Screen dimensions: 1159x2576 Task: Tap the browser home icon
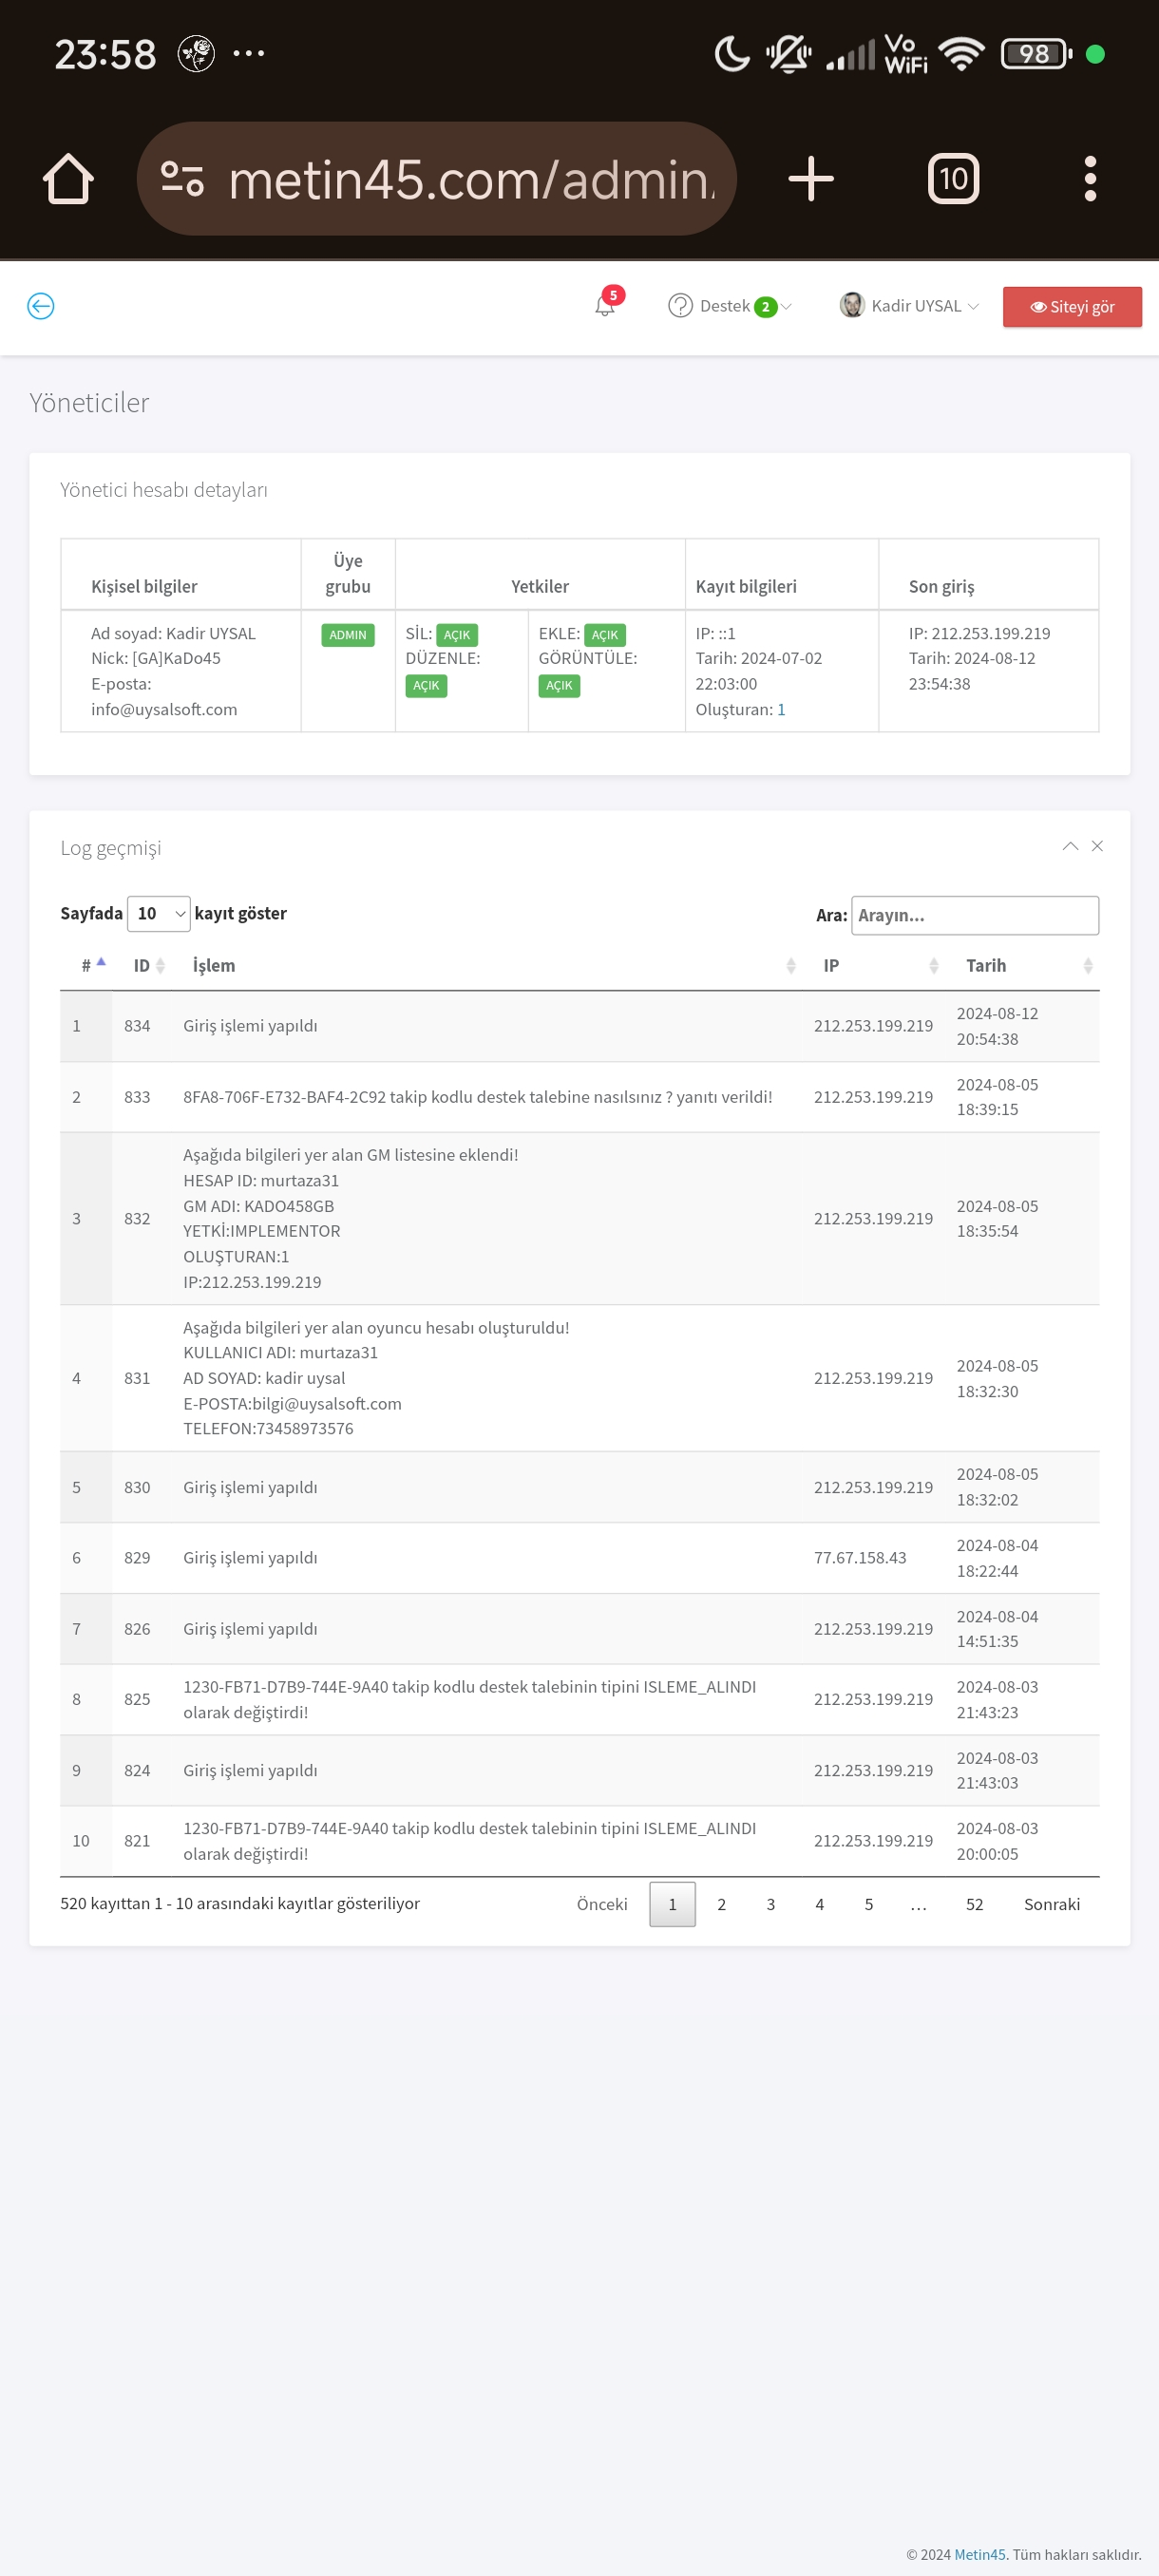[68, 179]
